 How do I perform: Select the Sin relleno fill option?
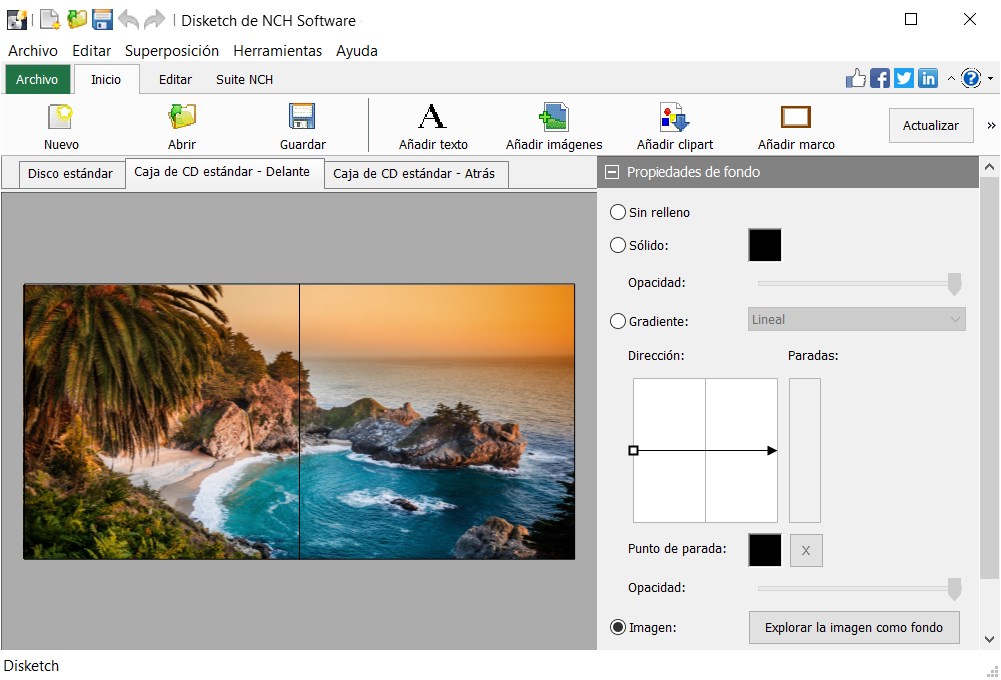617,212
